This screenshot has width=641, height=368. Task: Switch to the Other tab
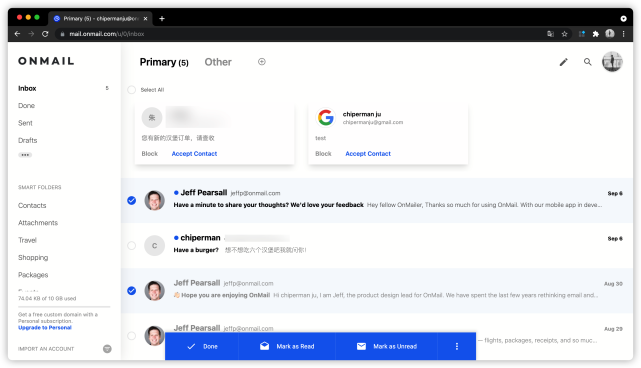click(218, 62)
